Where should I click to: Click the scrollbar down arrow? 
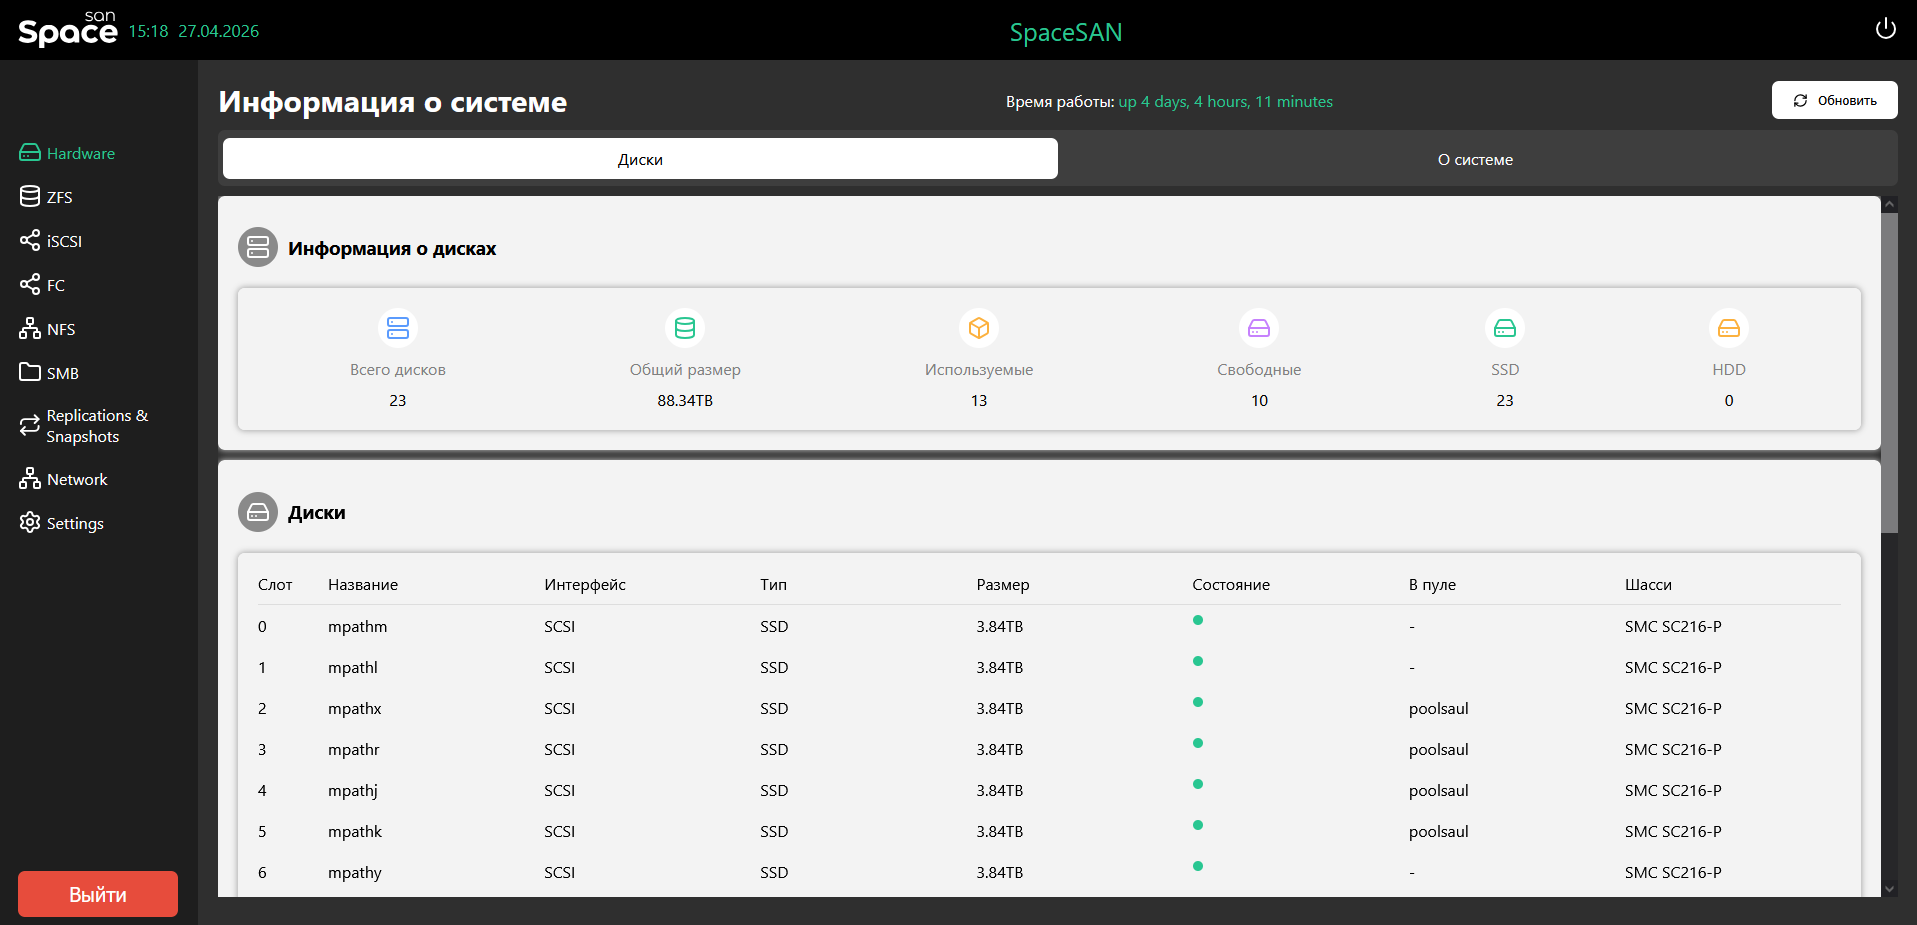(x=1889, y=888)
